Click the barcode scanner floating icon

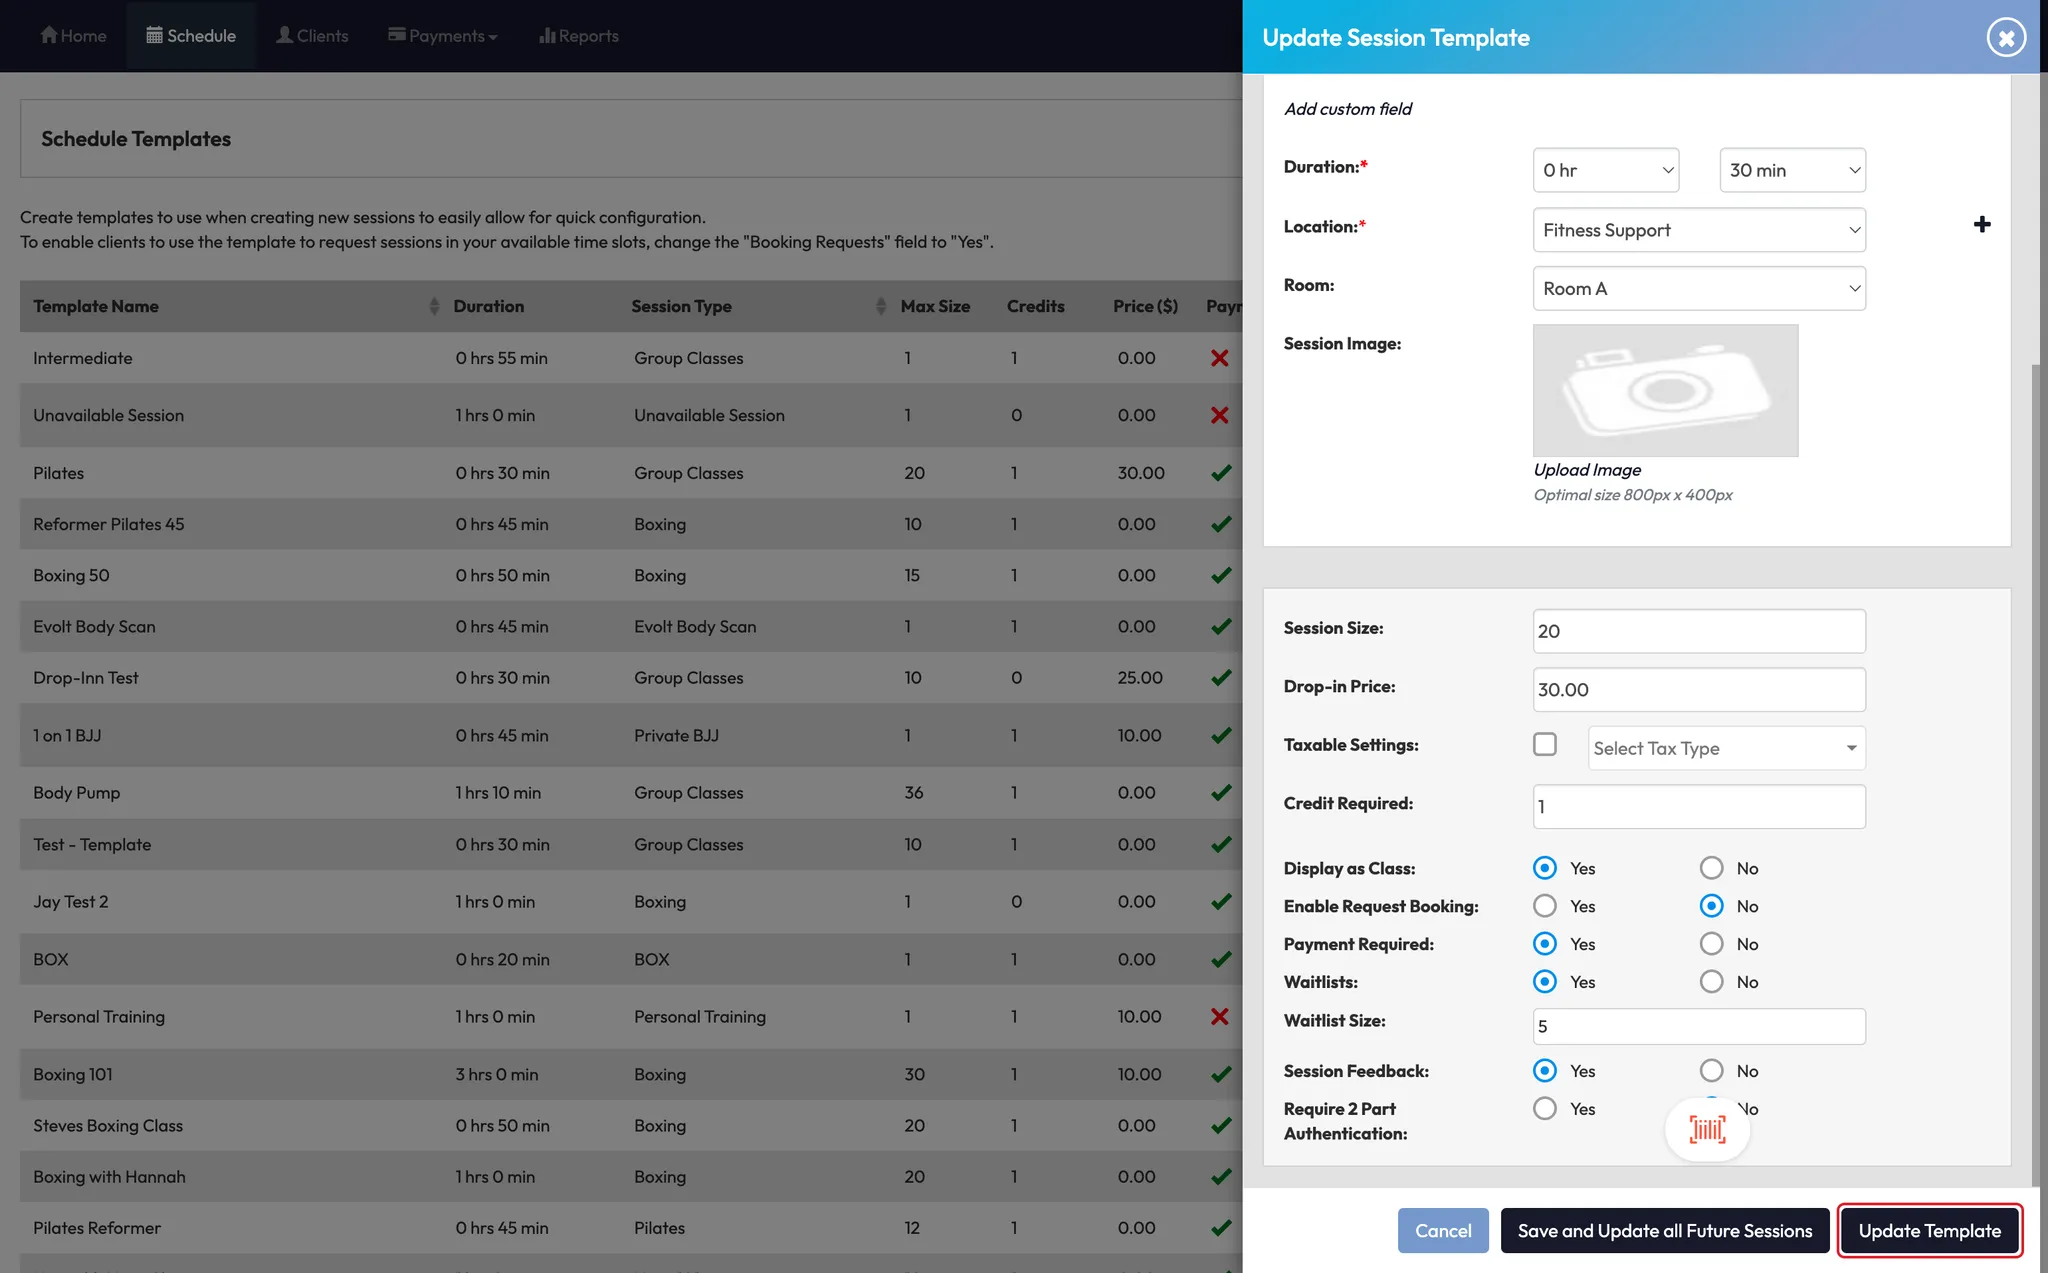tap(1707, 1130)
